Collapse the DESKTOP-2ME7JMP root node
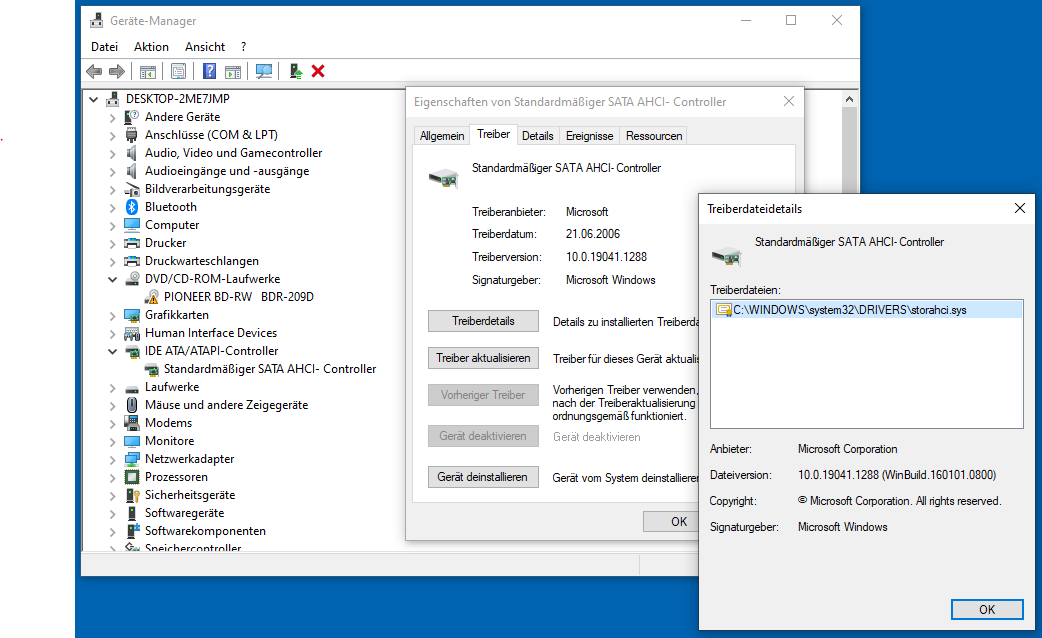The height and width of the screenshot is (638, 1042). [94, 99]
